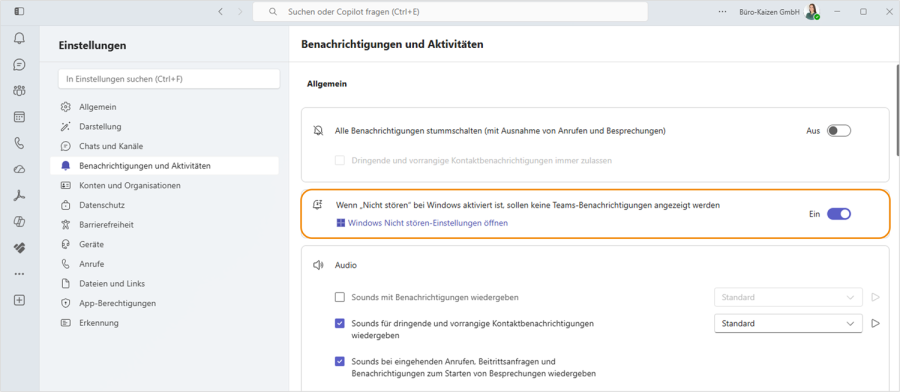
Task: Enable 'Sounds mit Benachrichtigungen wiedergeben' checkbox
Action: click(340, 297)
